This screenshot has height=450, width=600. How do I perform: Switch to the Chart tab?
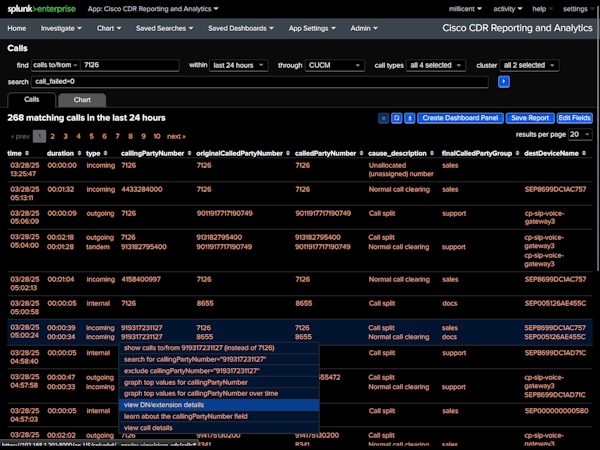pyautogui.click(x=82, y=100)
